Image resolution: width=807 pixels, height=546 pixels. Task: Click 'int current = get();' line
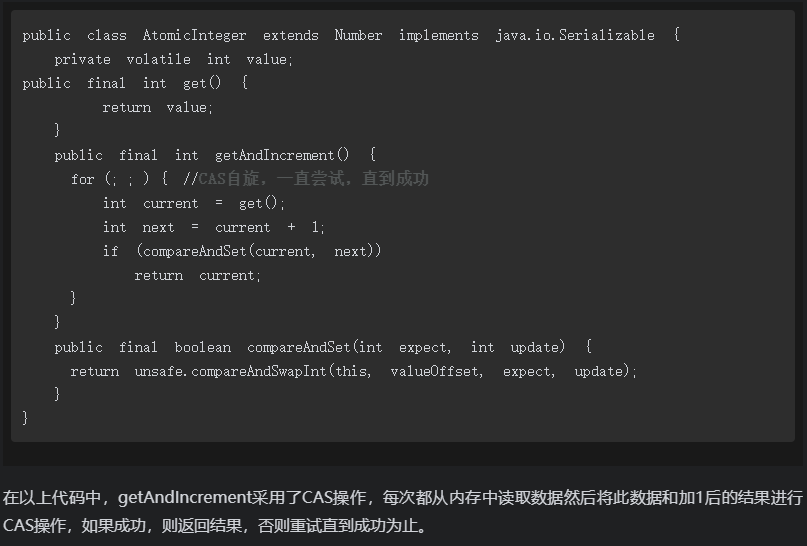pos(194,203)
